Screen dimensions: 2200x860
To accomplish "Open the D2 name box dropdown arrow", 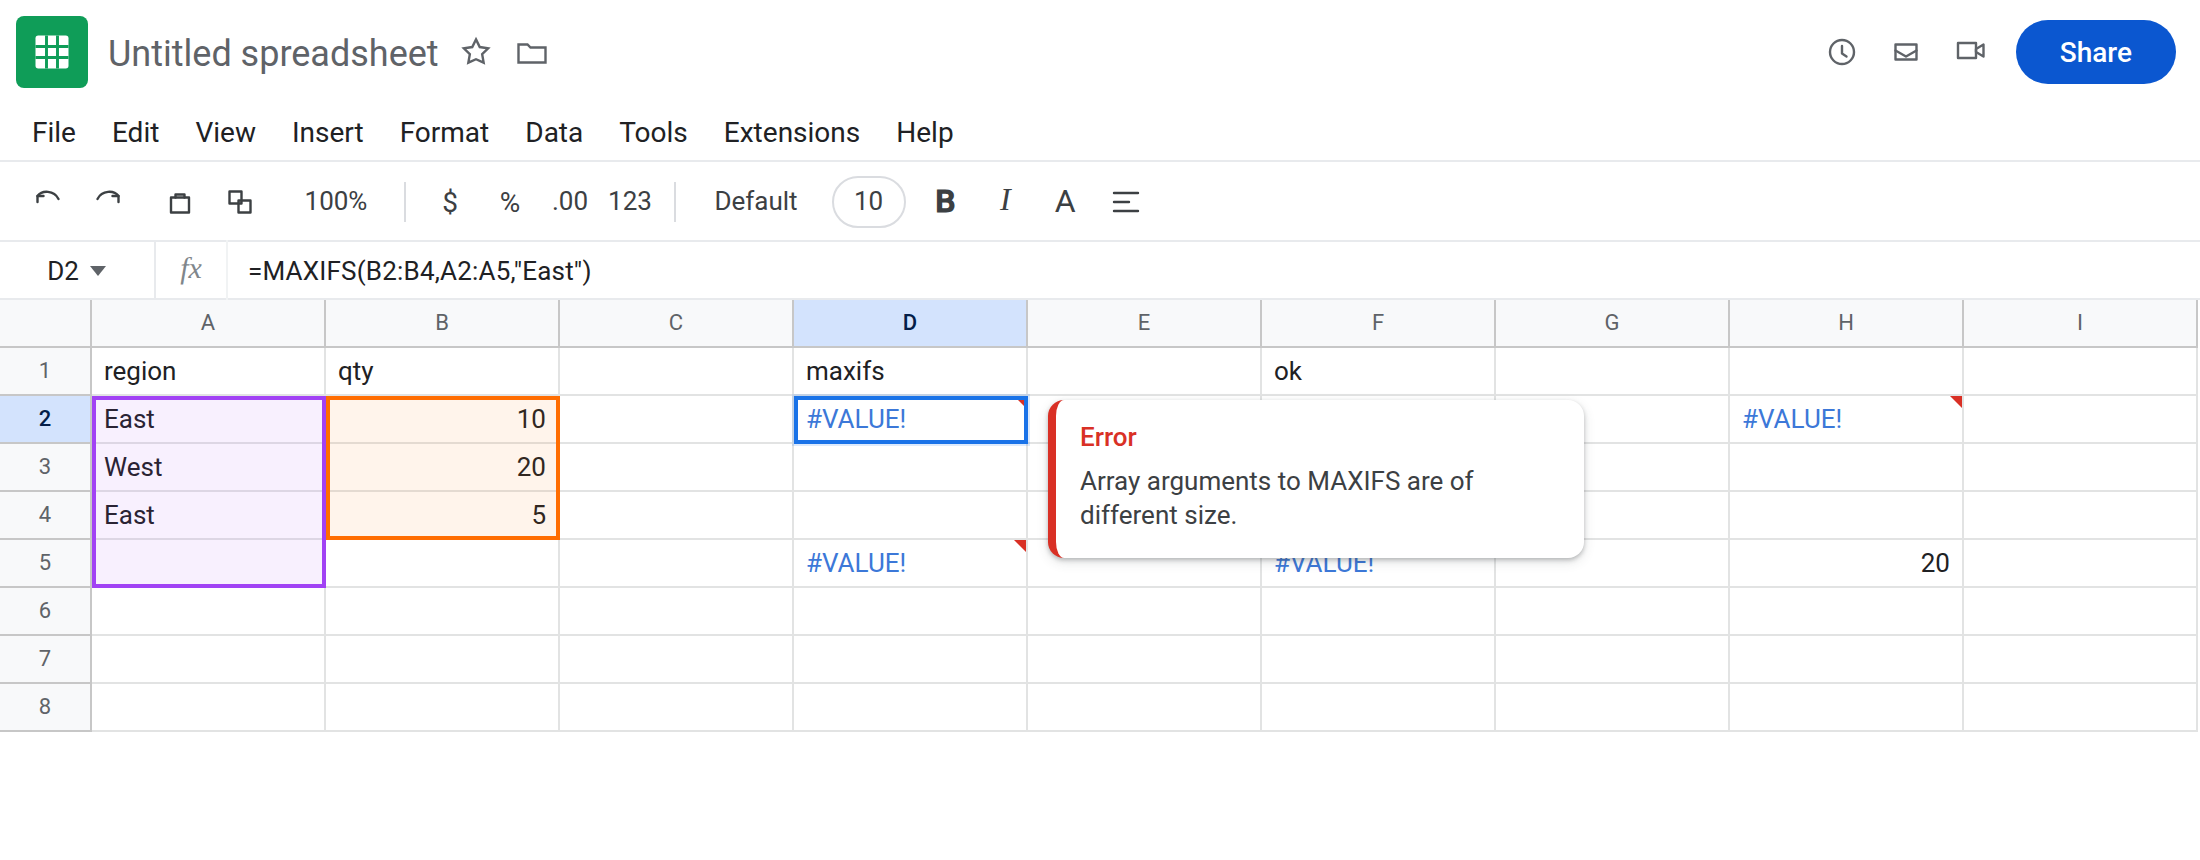I will tap(98, 271).
